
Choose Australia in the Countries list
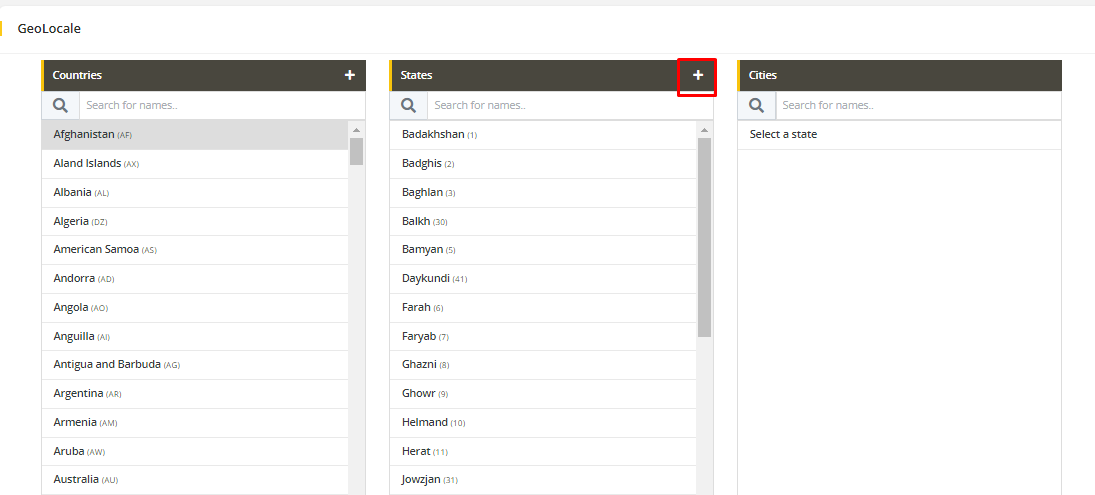76,479
